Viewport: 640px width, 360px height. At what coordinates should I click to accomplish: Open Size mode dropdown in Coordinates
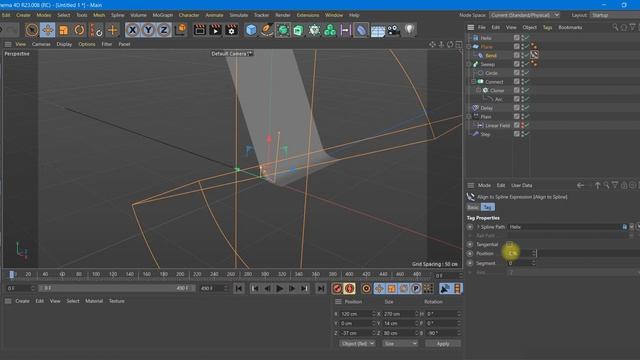(x=400, y=344)
